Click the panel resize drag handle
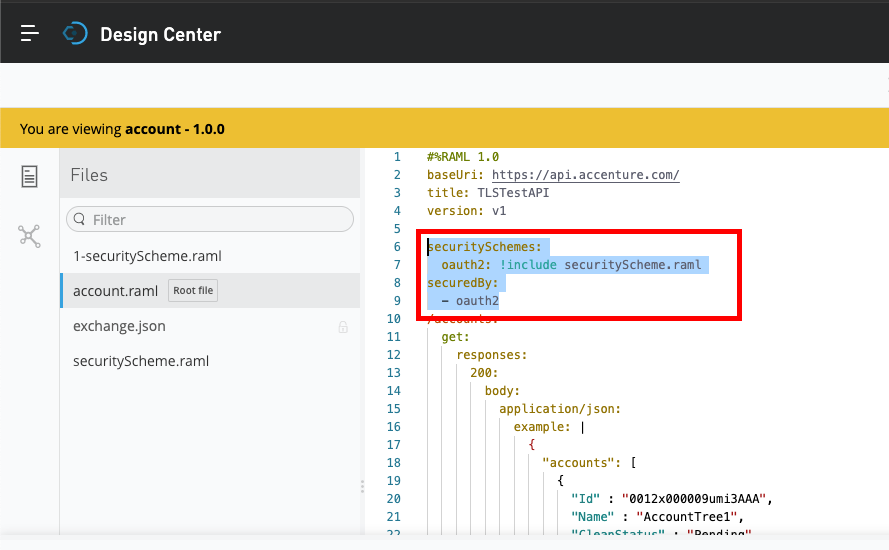889x550 pixels. click(362, 486)
